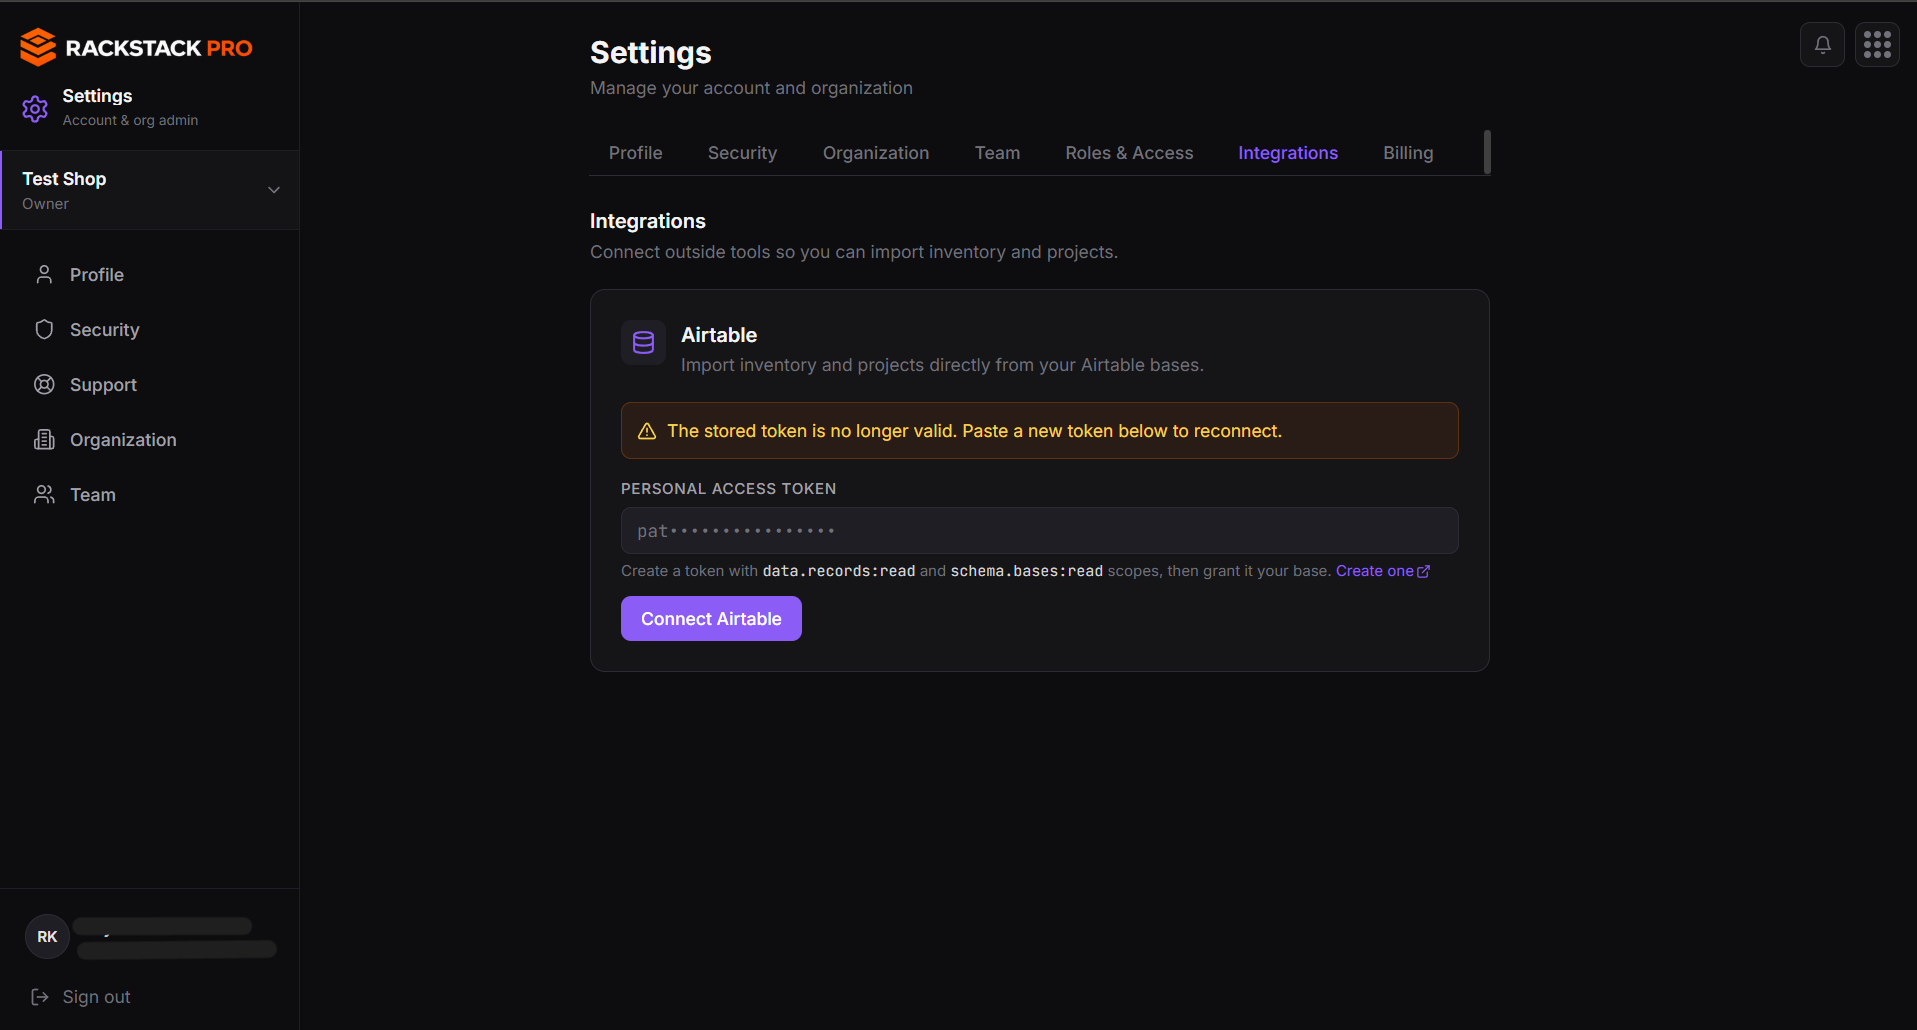Open Support label in the sidebar
The image size is (1917, 1030).
103,384
